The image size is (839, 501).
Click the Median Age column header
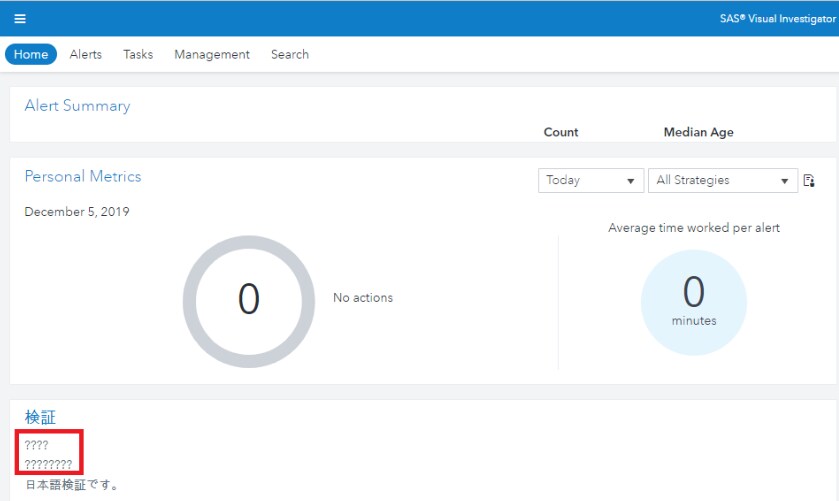point(698,132)
